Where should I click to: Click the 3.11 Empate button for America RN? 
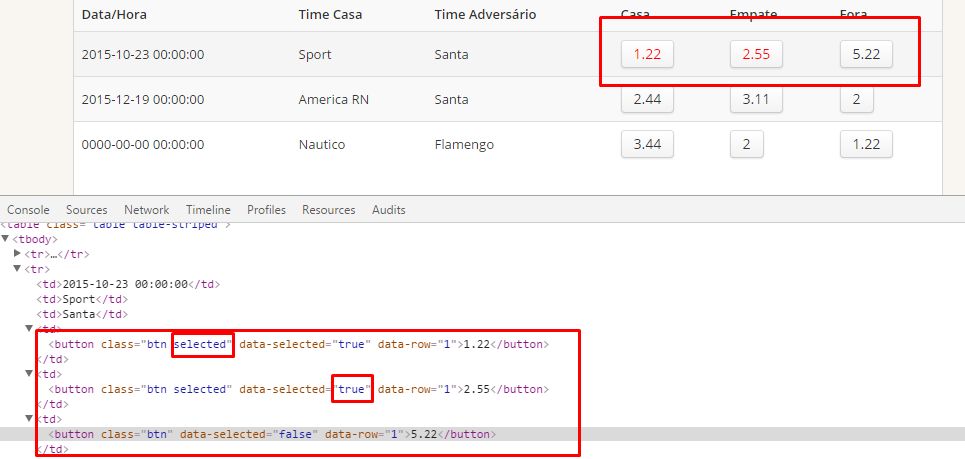point(756,99)
